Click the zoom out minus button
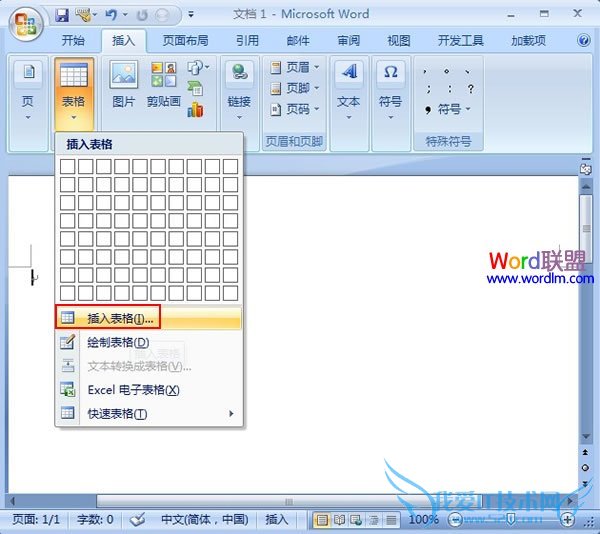Viewport: 600px width, 534px height. coord(455,519)
